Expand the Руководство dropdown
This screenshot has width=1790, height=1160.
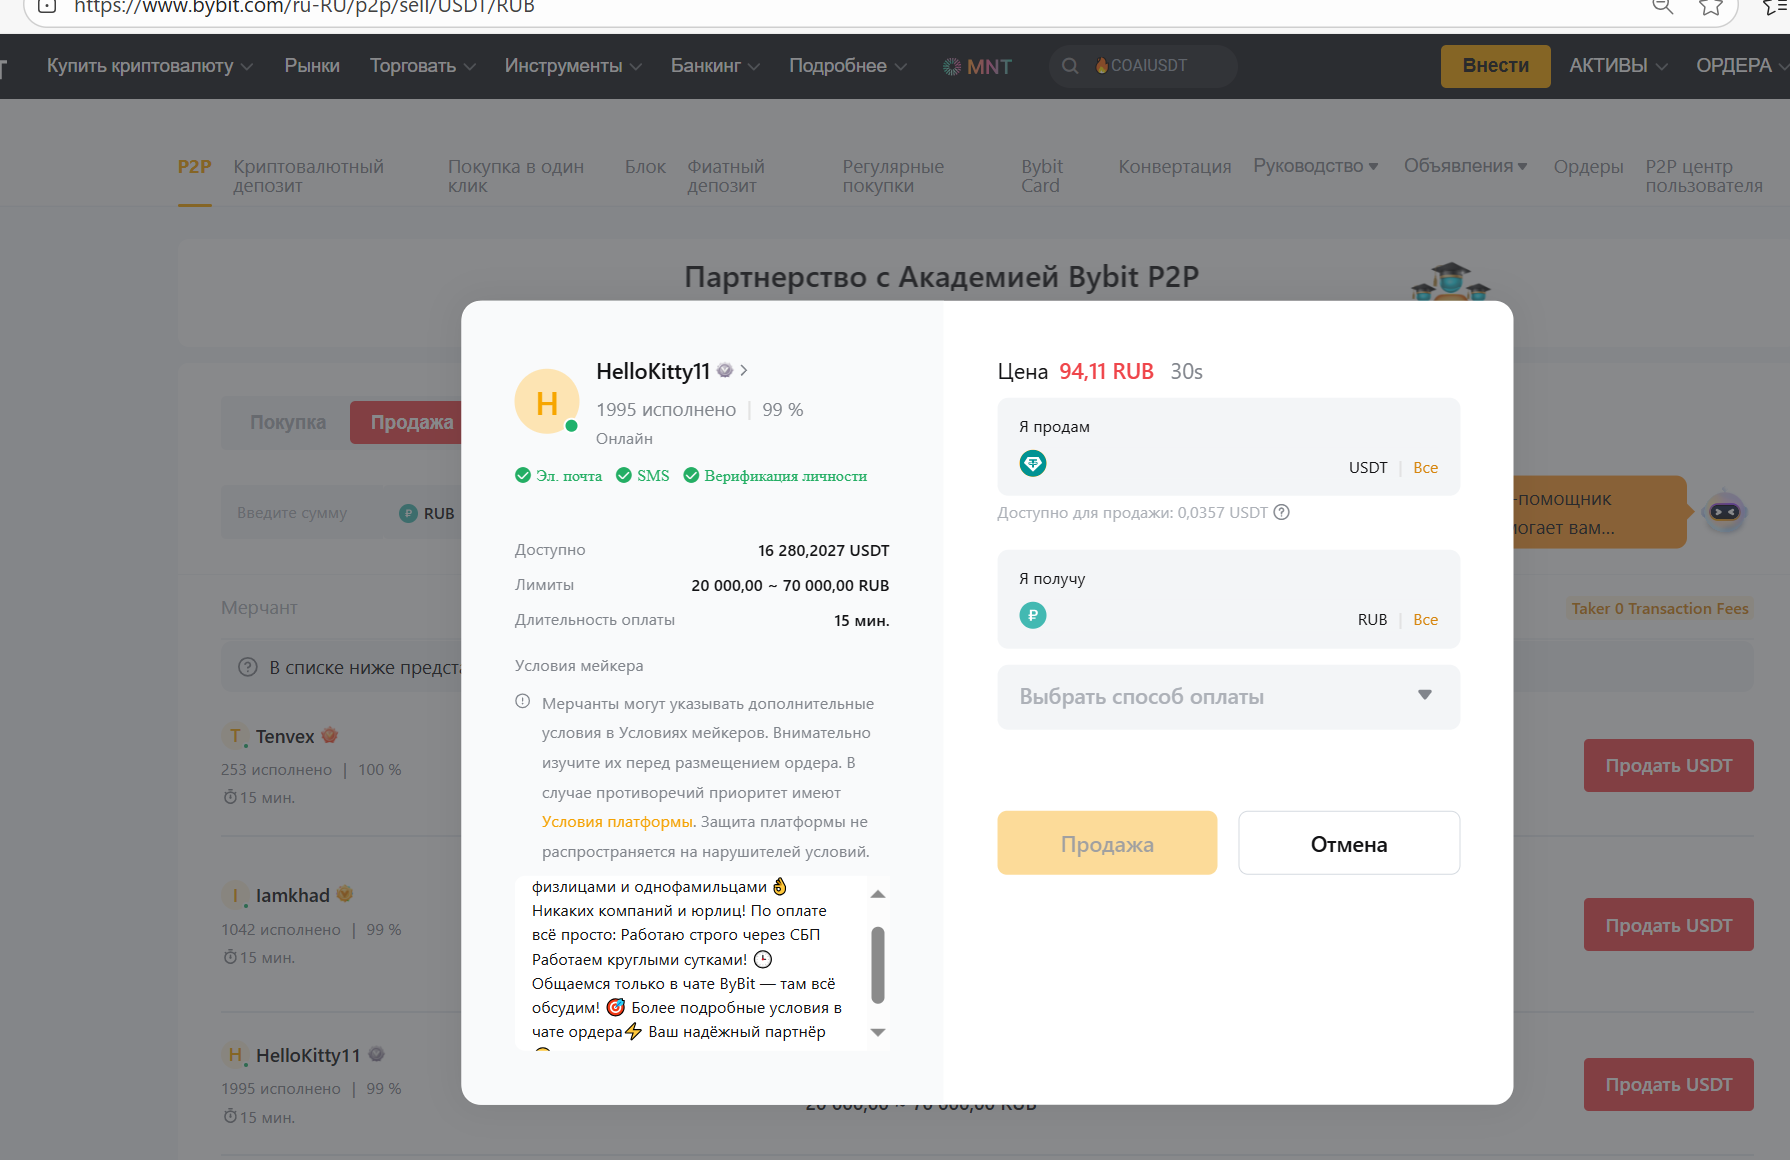click(1316, 166)
